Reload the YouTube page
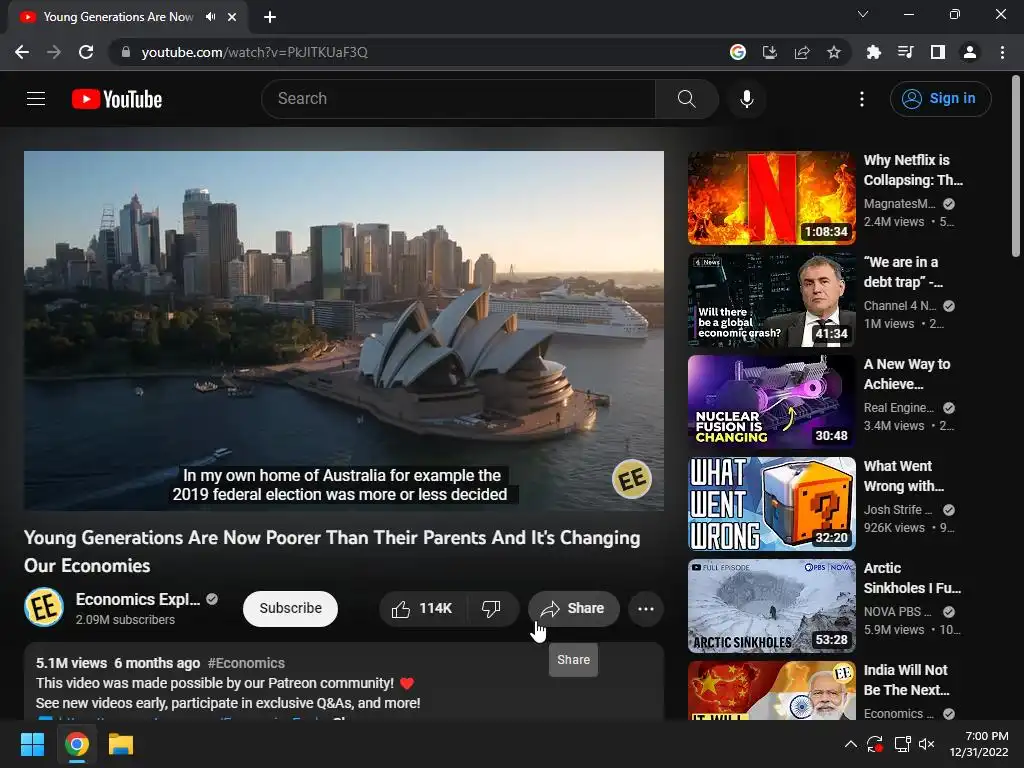Image resolution: width=1024 pixels, height=768 pixels. (x=86, y=52)
